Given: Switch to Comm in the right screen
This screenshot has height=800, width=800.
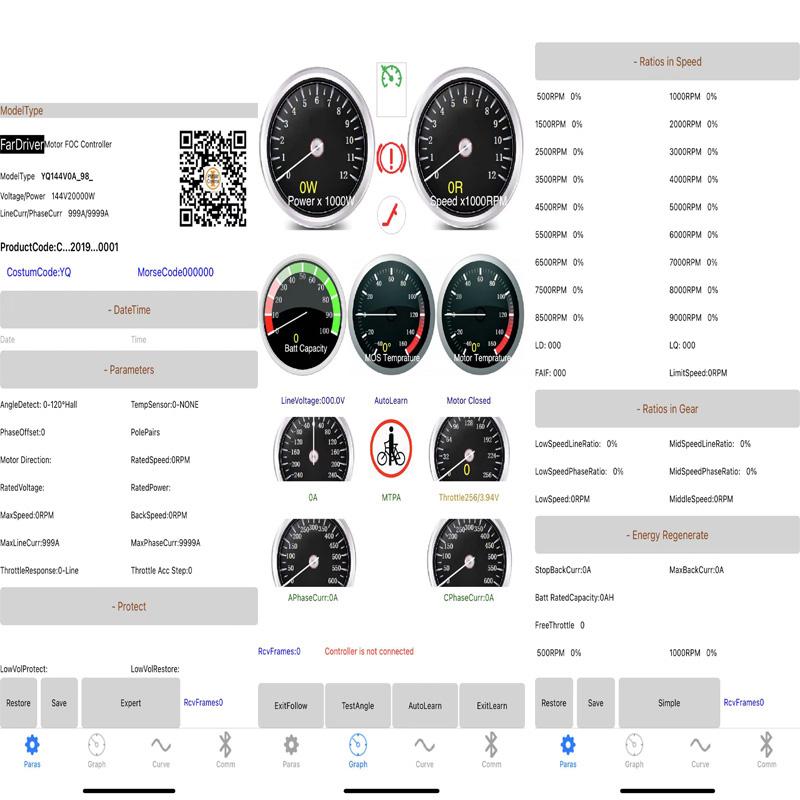Looking at the screenshot, I should click(766, 751).
